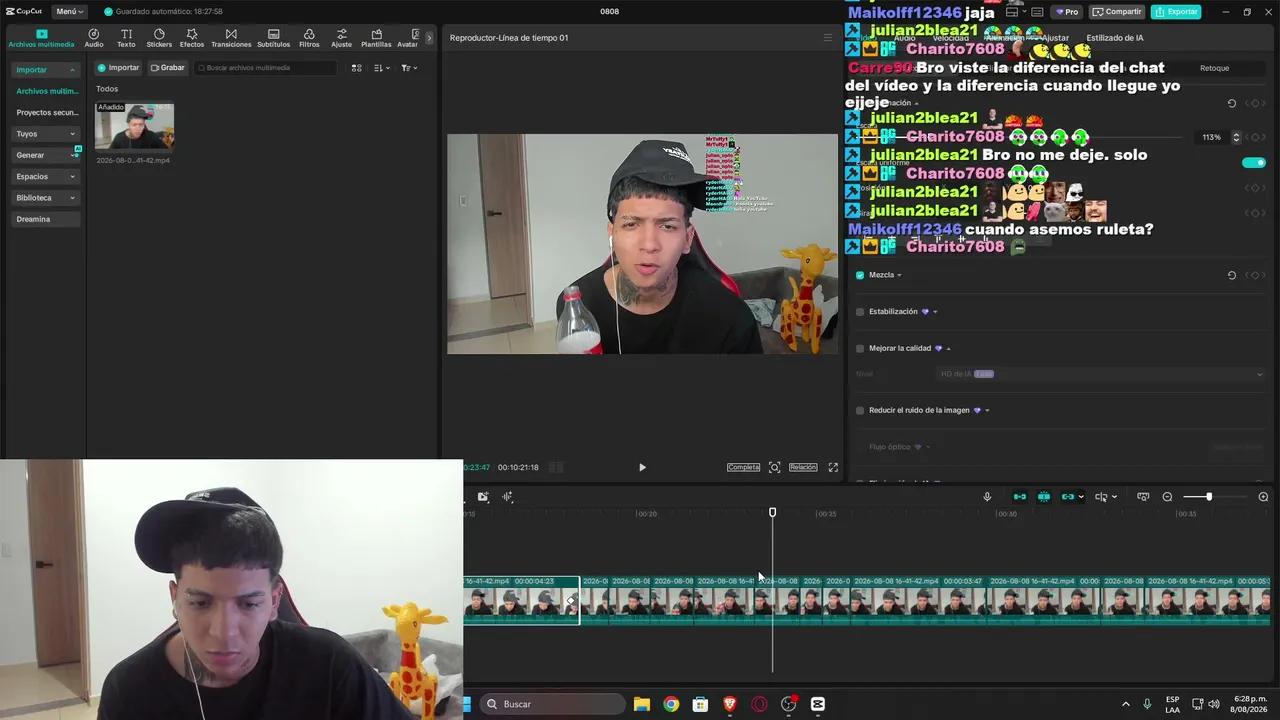Enter full screen preview mode
This screenshot has height=720, width=1280.
(x=833, y=467)
